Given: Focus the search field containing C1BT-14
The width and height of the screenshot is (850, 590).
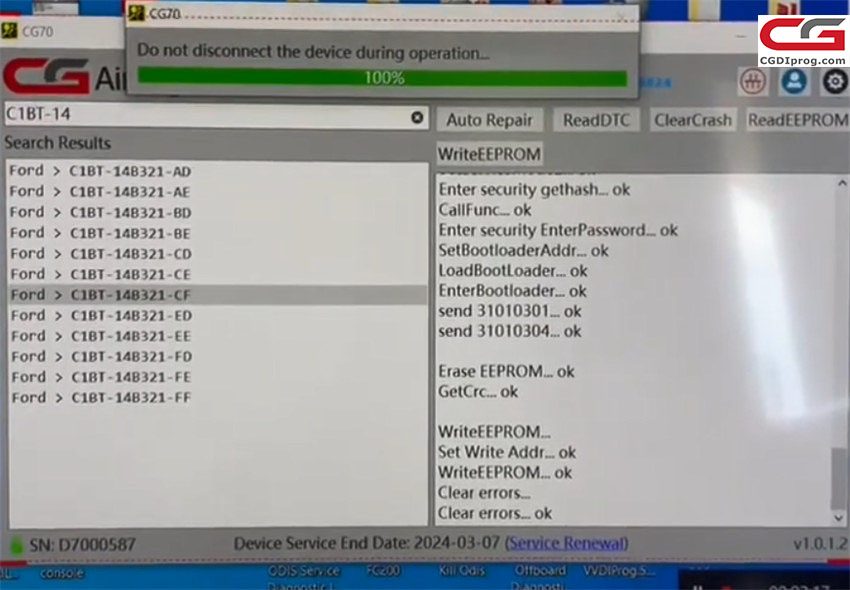Looking at the screenshot, I should 217,116.
